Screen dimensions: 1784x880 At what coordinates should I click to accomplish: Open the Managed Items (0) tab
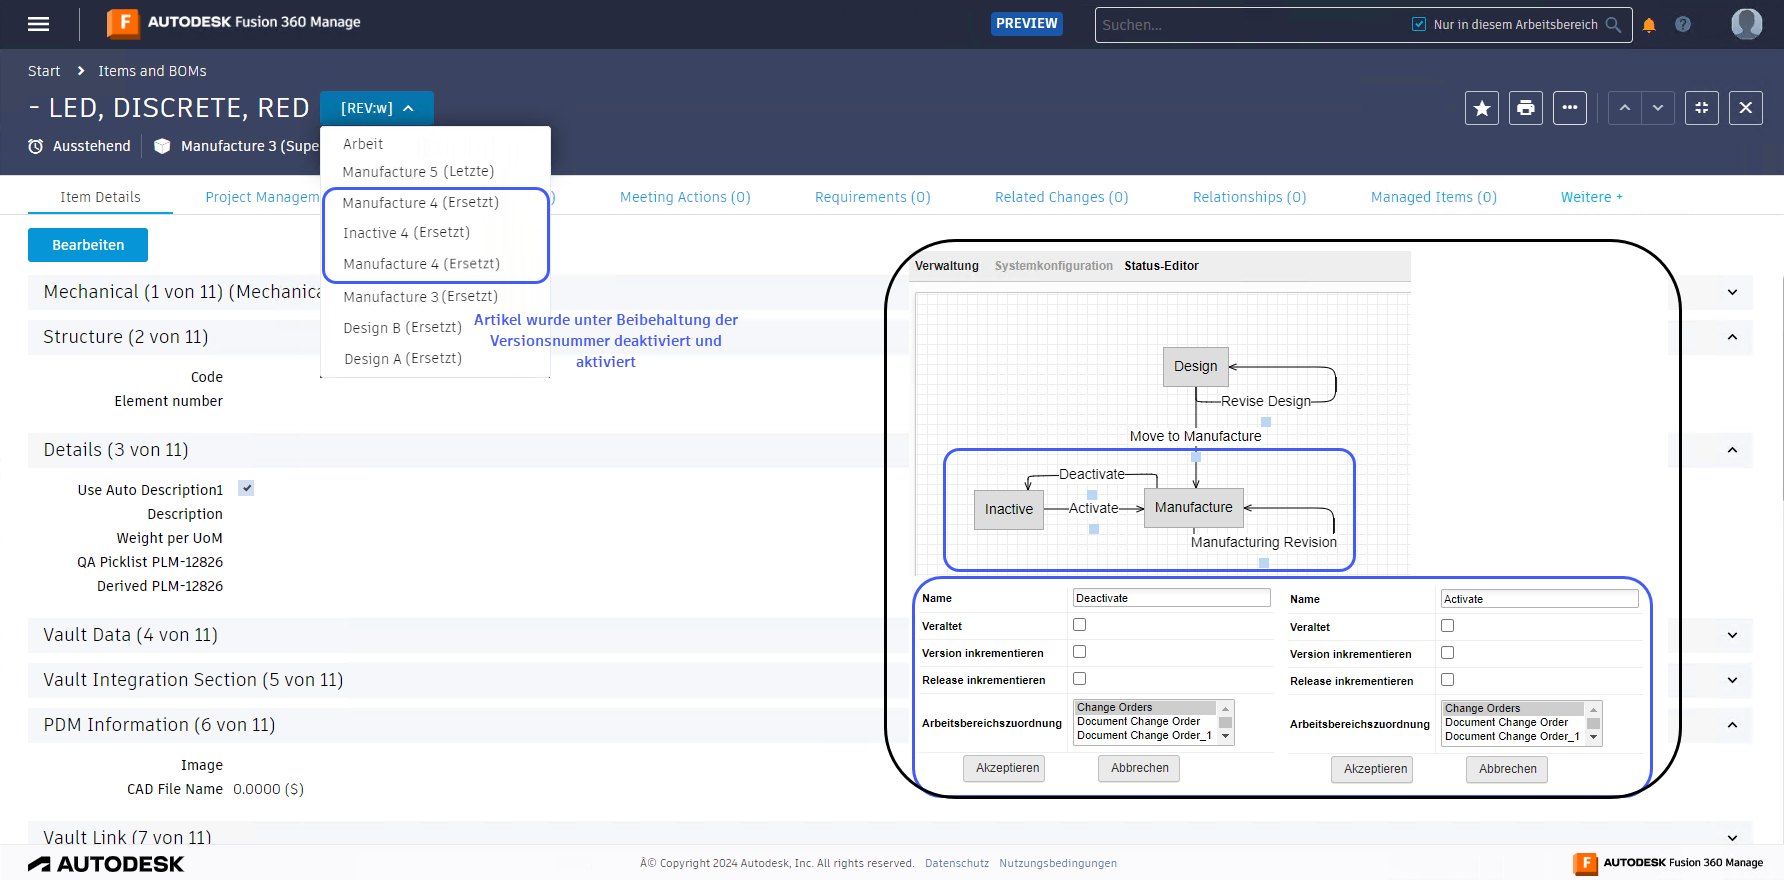[x=1434, y=197]
